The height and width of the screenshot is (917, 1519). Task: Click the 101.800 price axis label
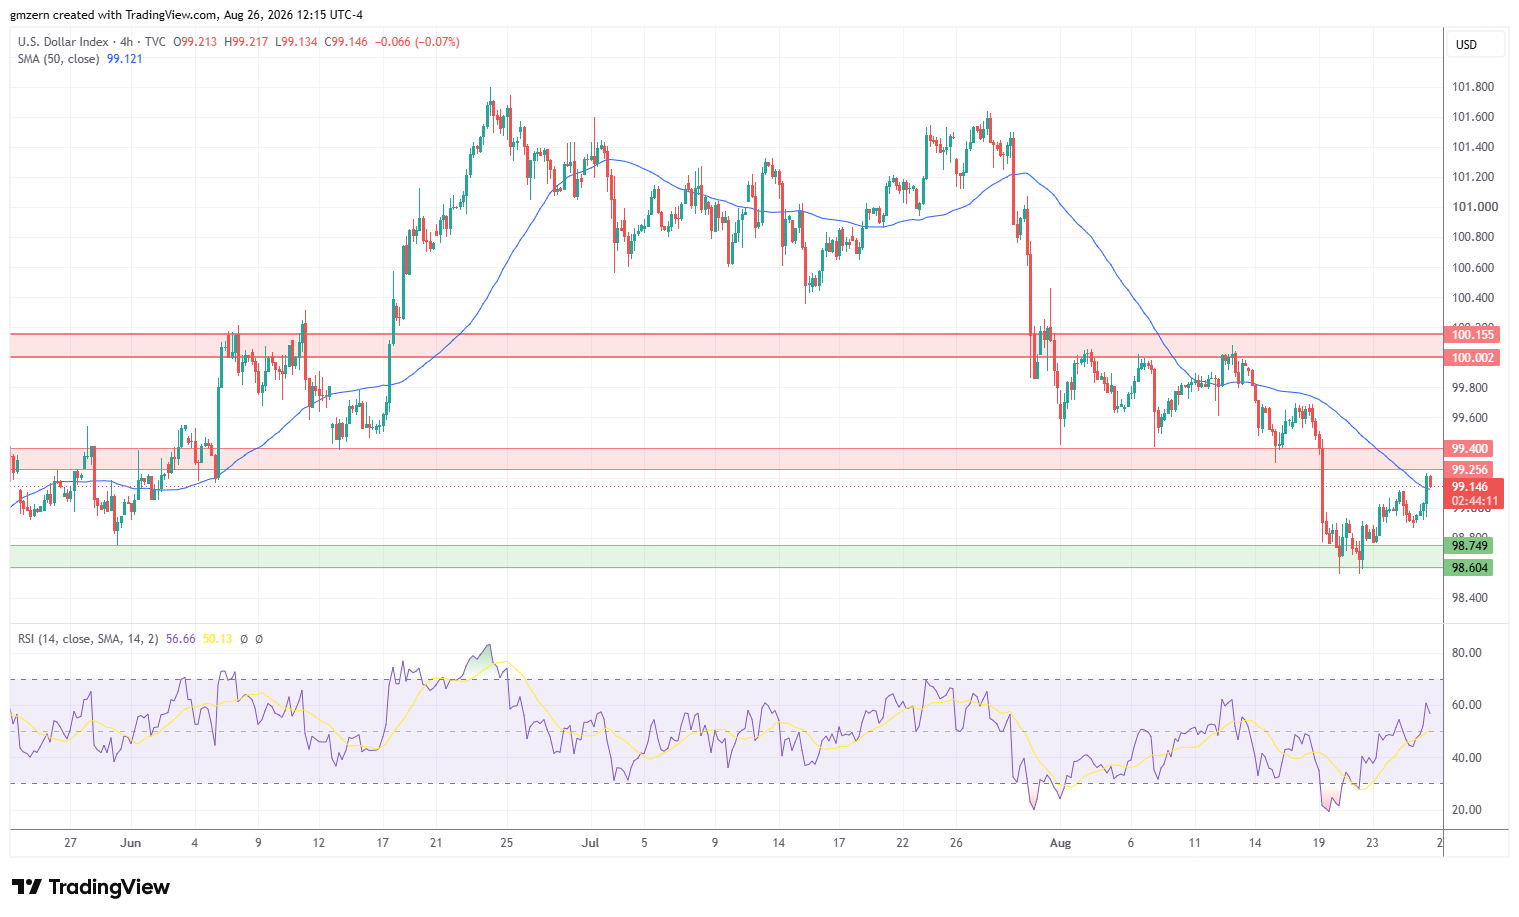(x=1473, y=87)
